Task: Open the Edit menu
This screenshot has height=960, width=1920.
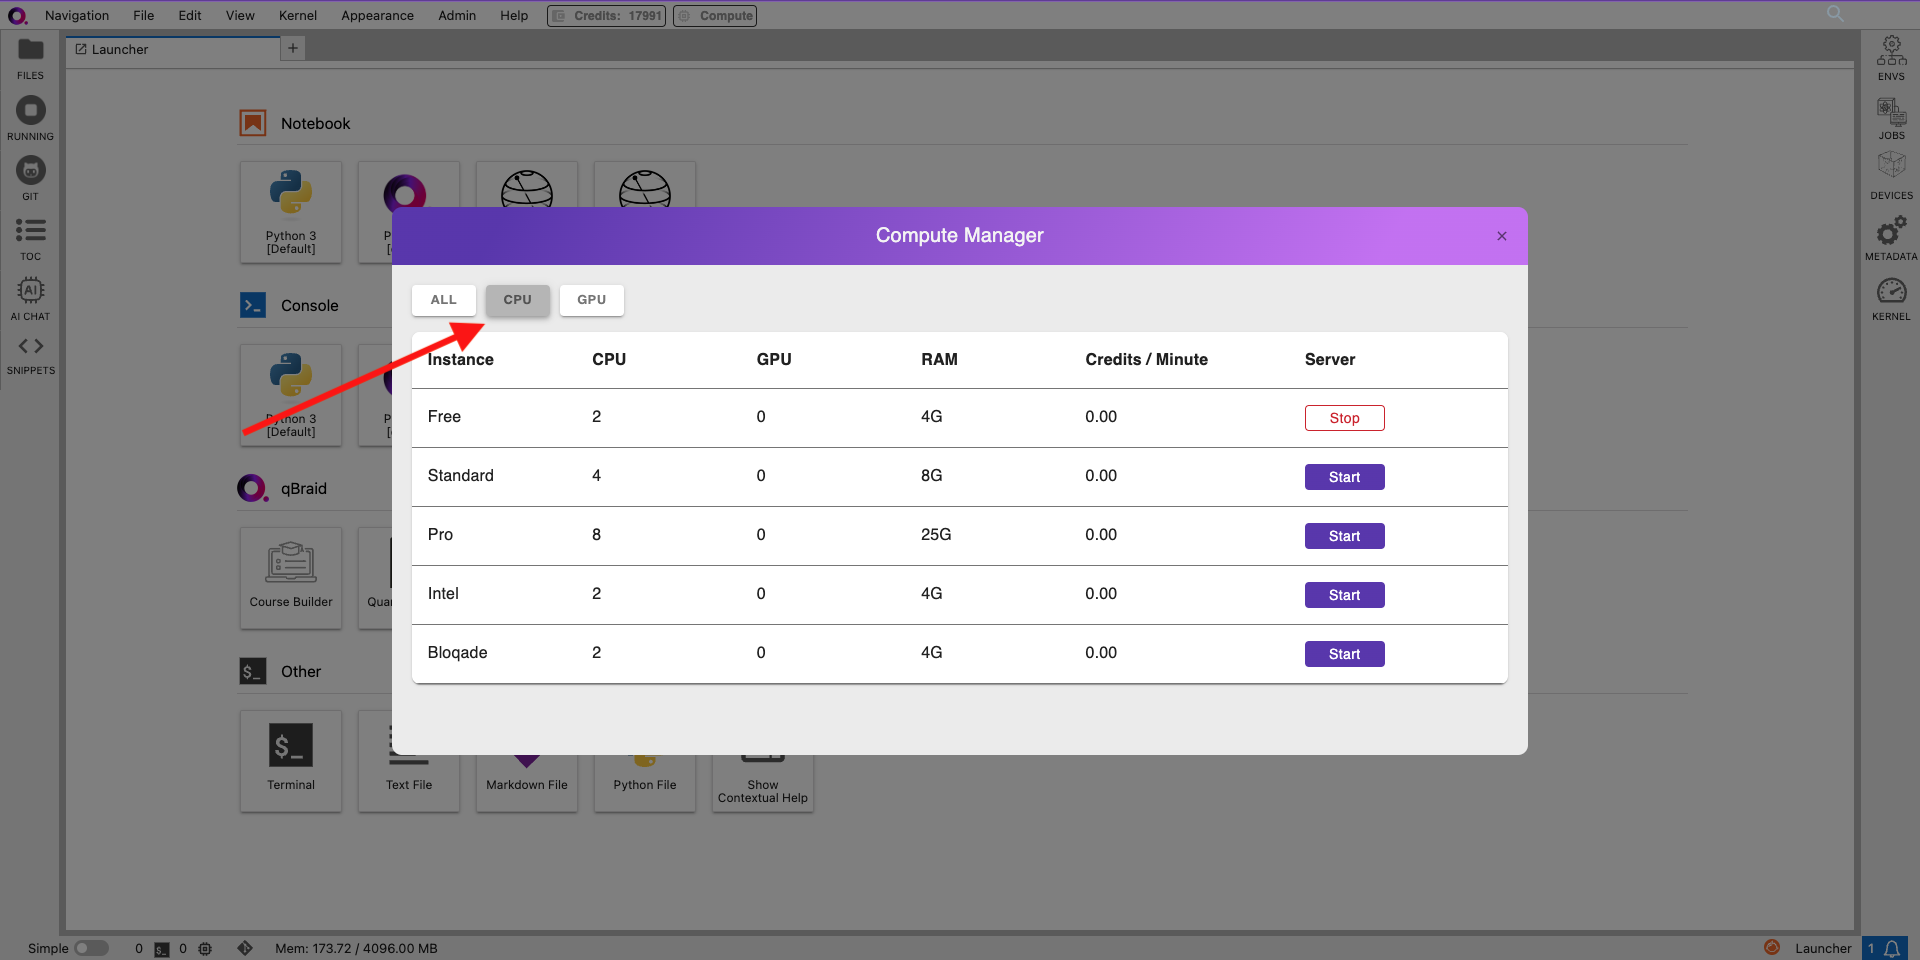Action: 190,15
